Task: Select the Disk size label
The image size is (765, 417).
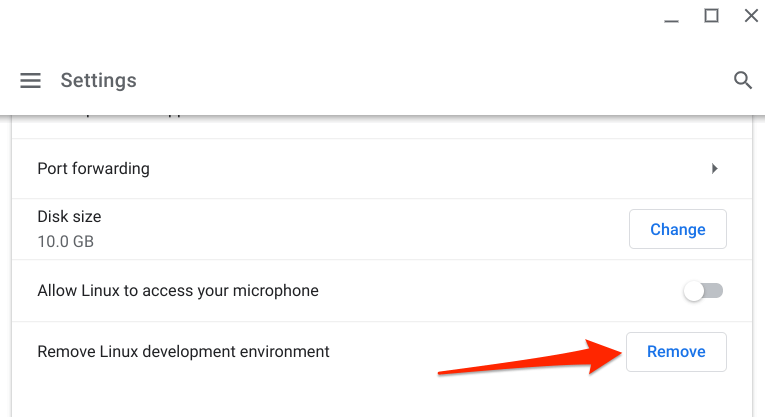Action: (69, 216)
